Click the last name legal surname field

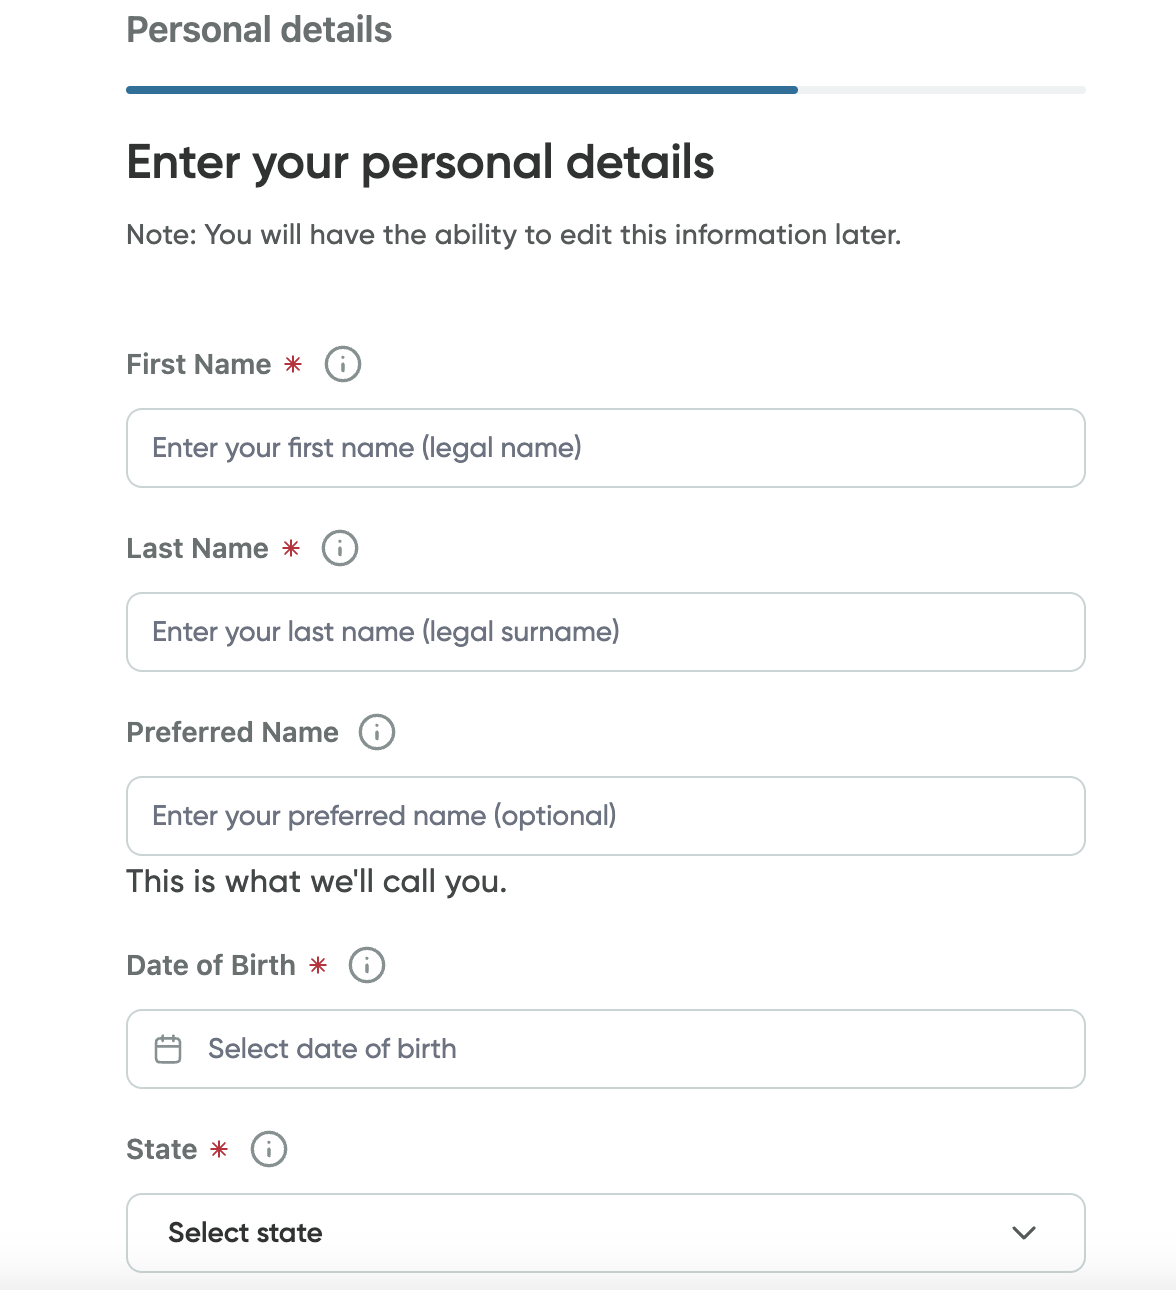(605, 632)
